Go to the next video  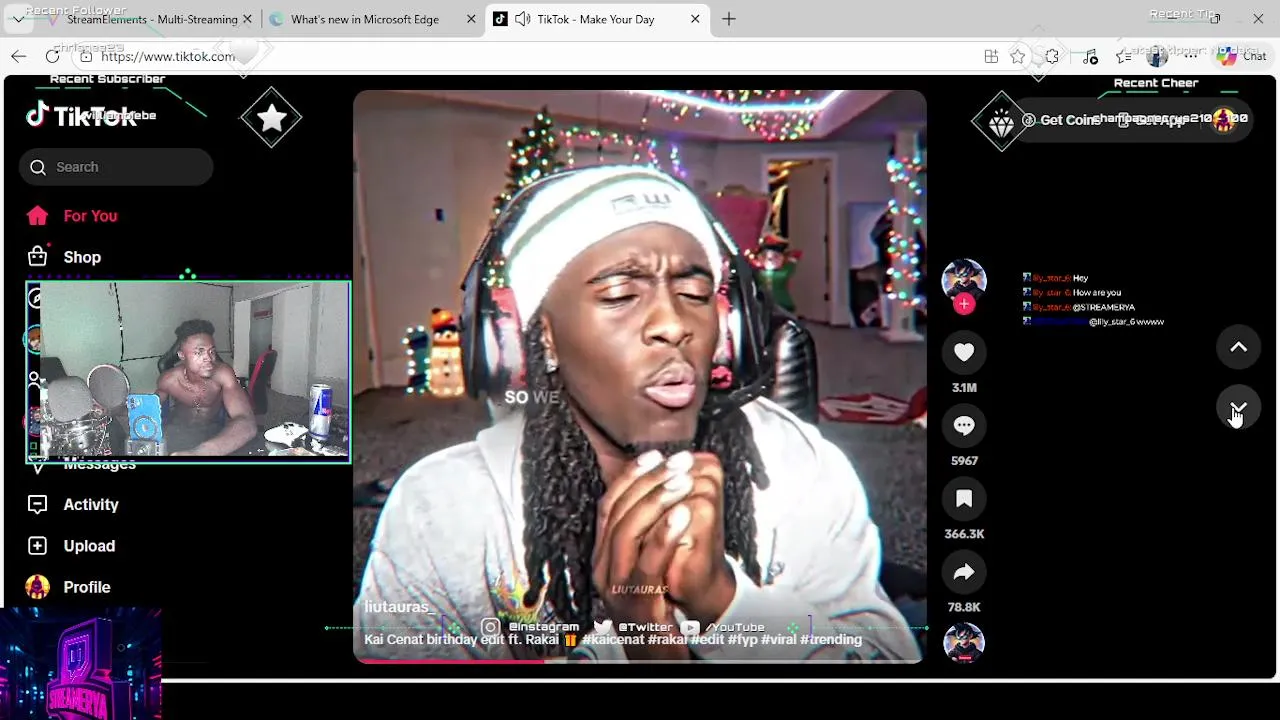pos(1238,408)
